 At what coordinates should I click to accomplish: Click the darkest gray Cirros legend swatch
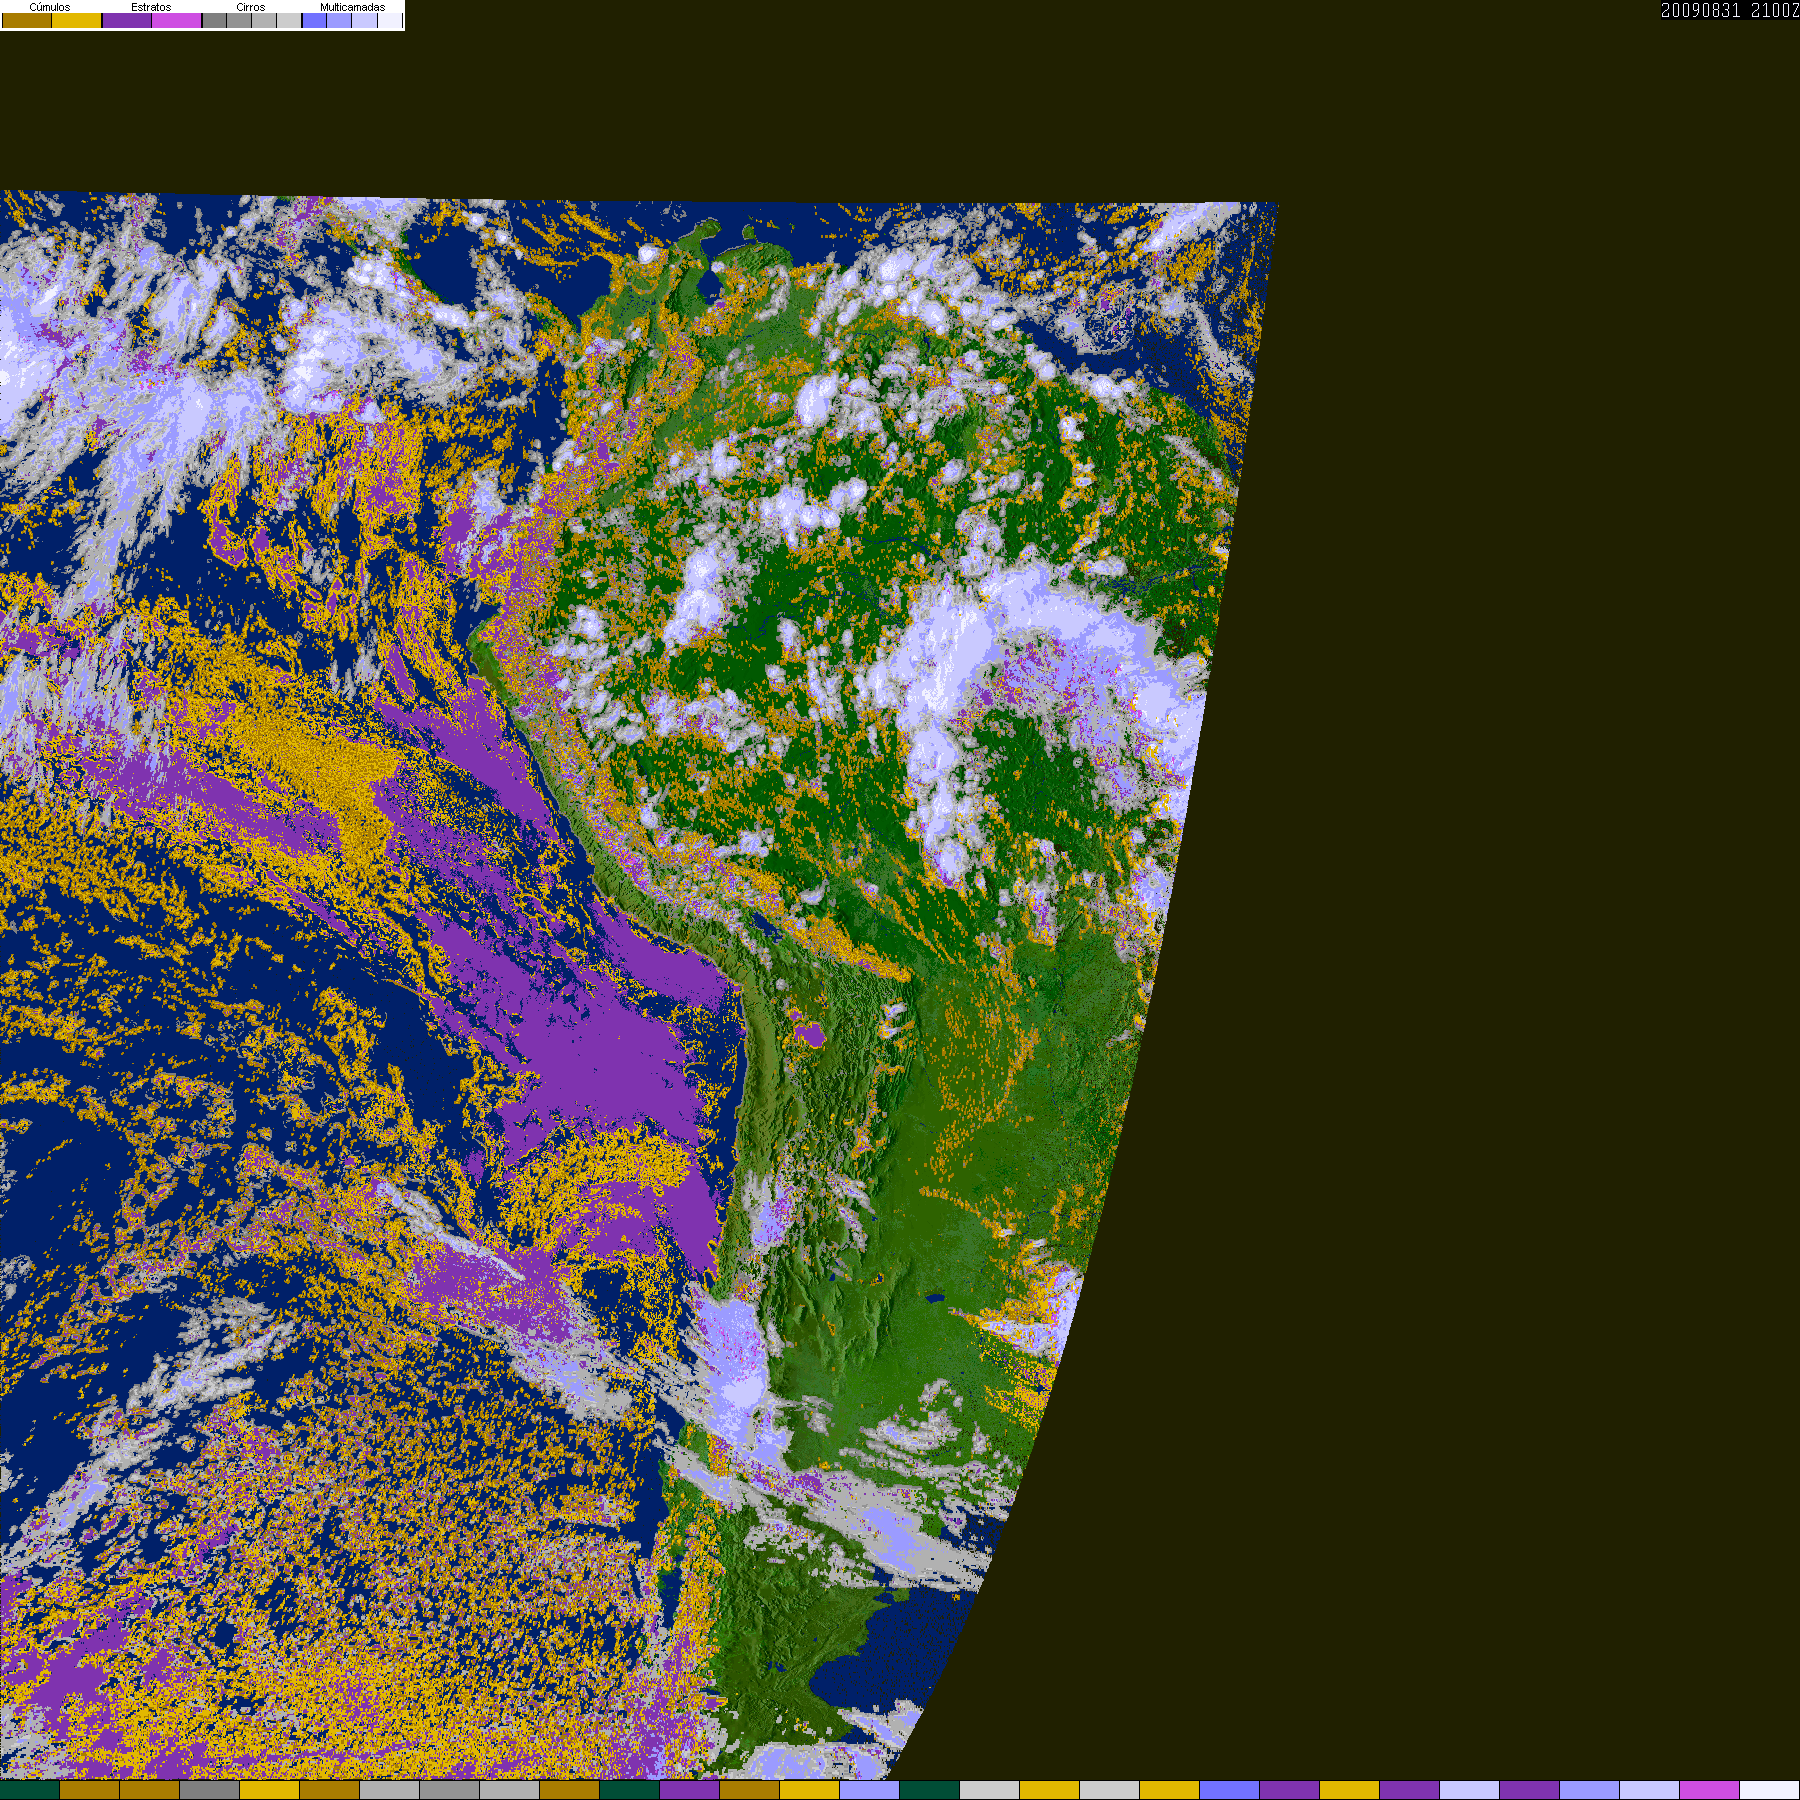pos(214,21)
